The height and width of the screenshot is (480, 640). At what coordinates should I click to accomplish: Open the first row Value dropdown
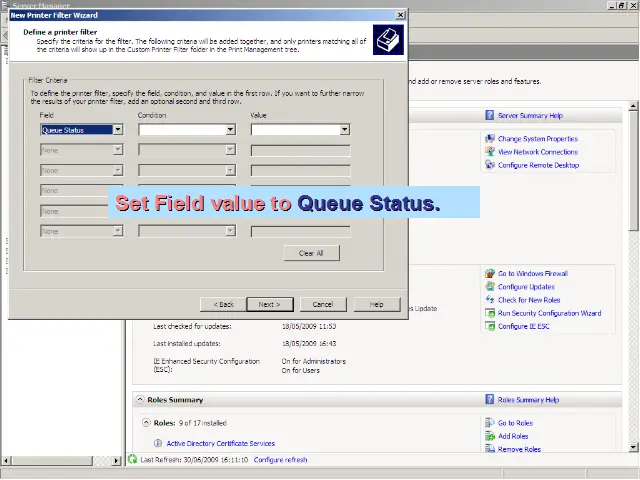pos(344,129)
